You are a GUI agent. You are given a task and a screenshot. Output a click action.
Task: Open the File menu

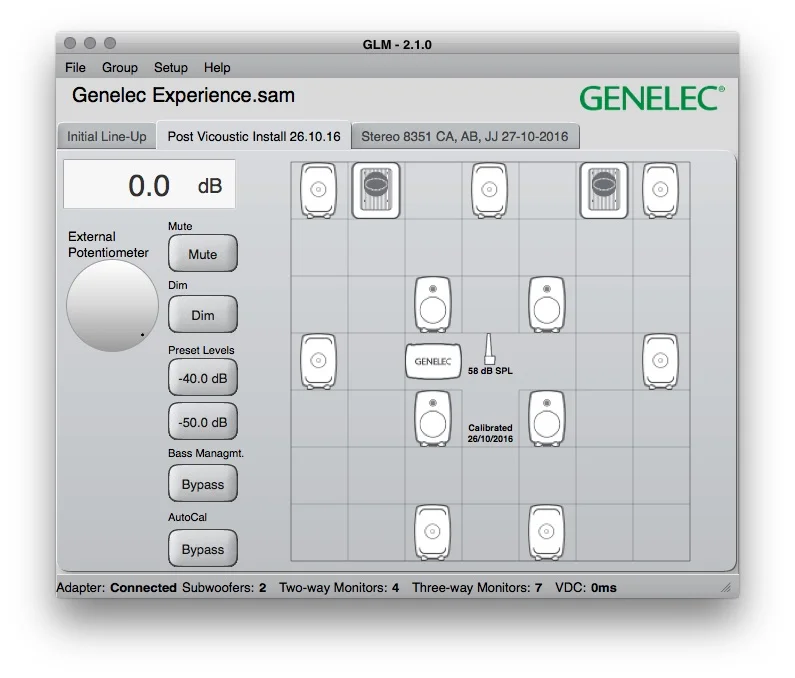coord(75,67)
